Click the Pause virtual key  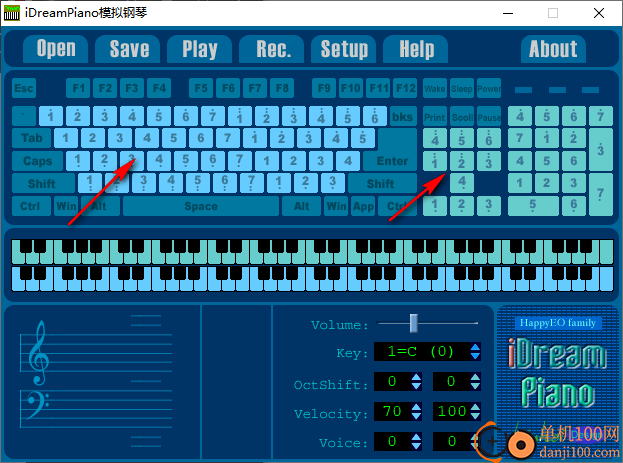tap(489, 116)
